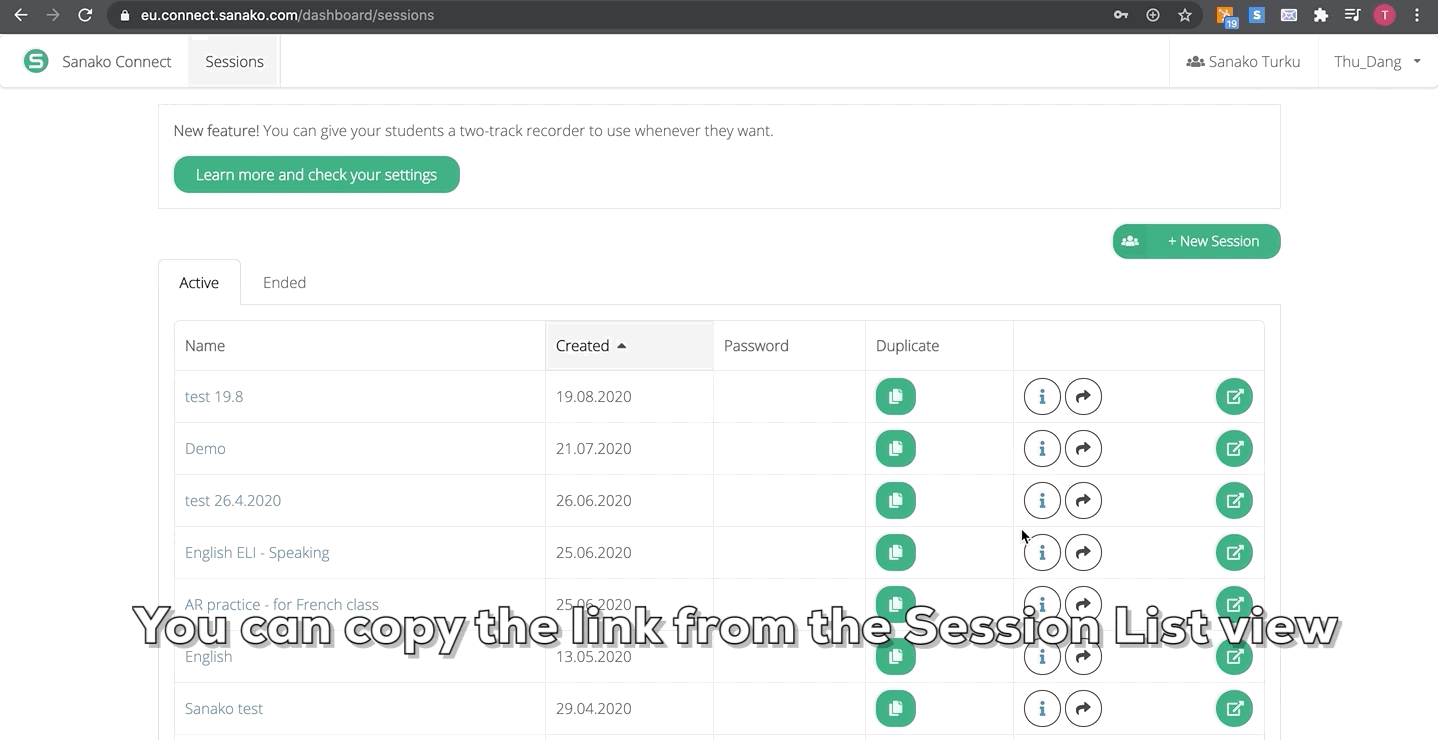
Task: Duplicate the test 19.8 session
Action: (x=895, y=396)
